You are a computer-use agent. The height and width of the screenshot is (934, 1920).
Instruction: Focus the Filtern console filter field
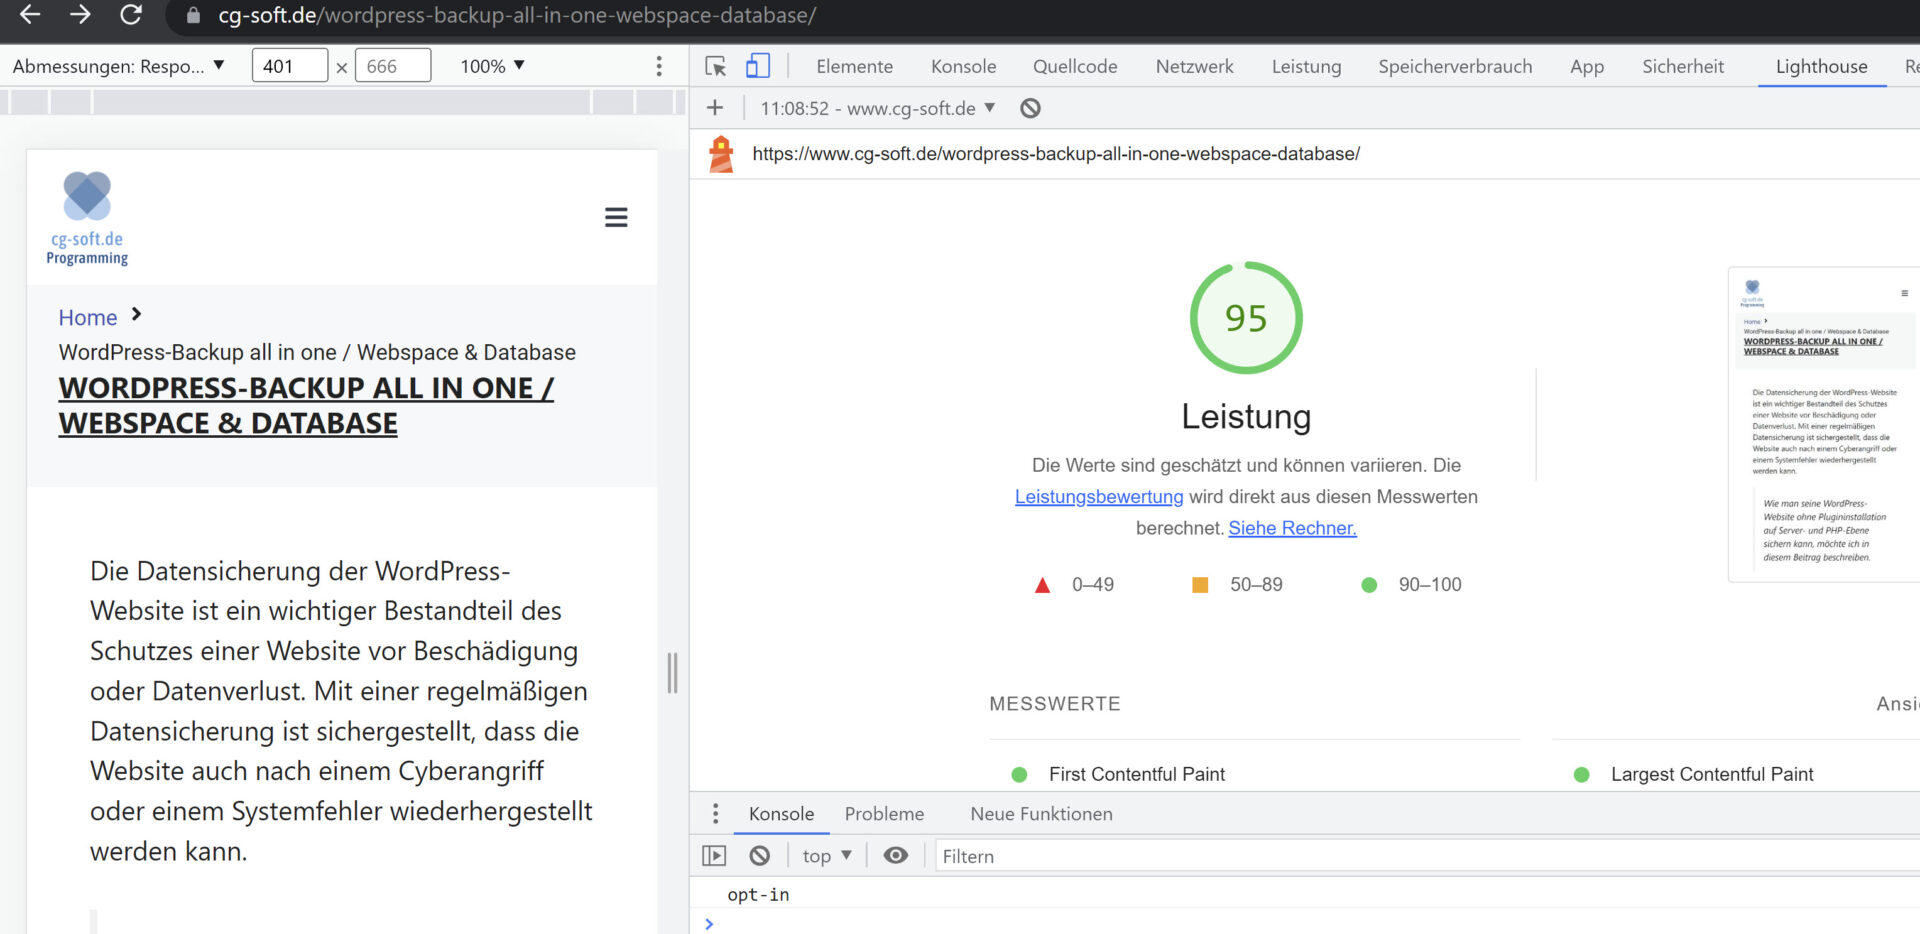tap(1427, 856)
